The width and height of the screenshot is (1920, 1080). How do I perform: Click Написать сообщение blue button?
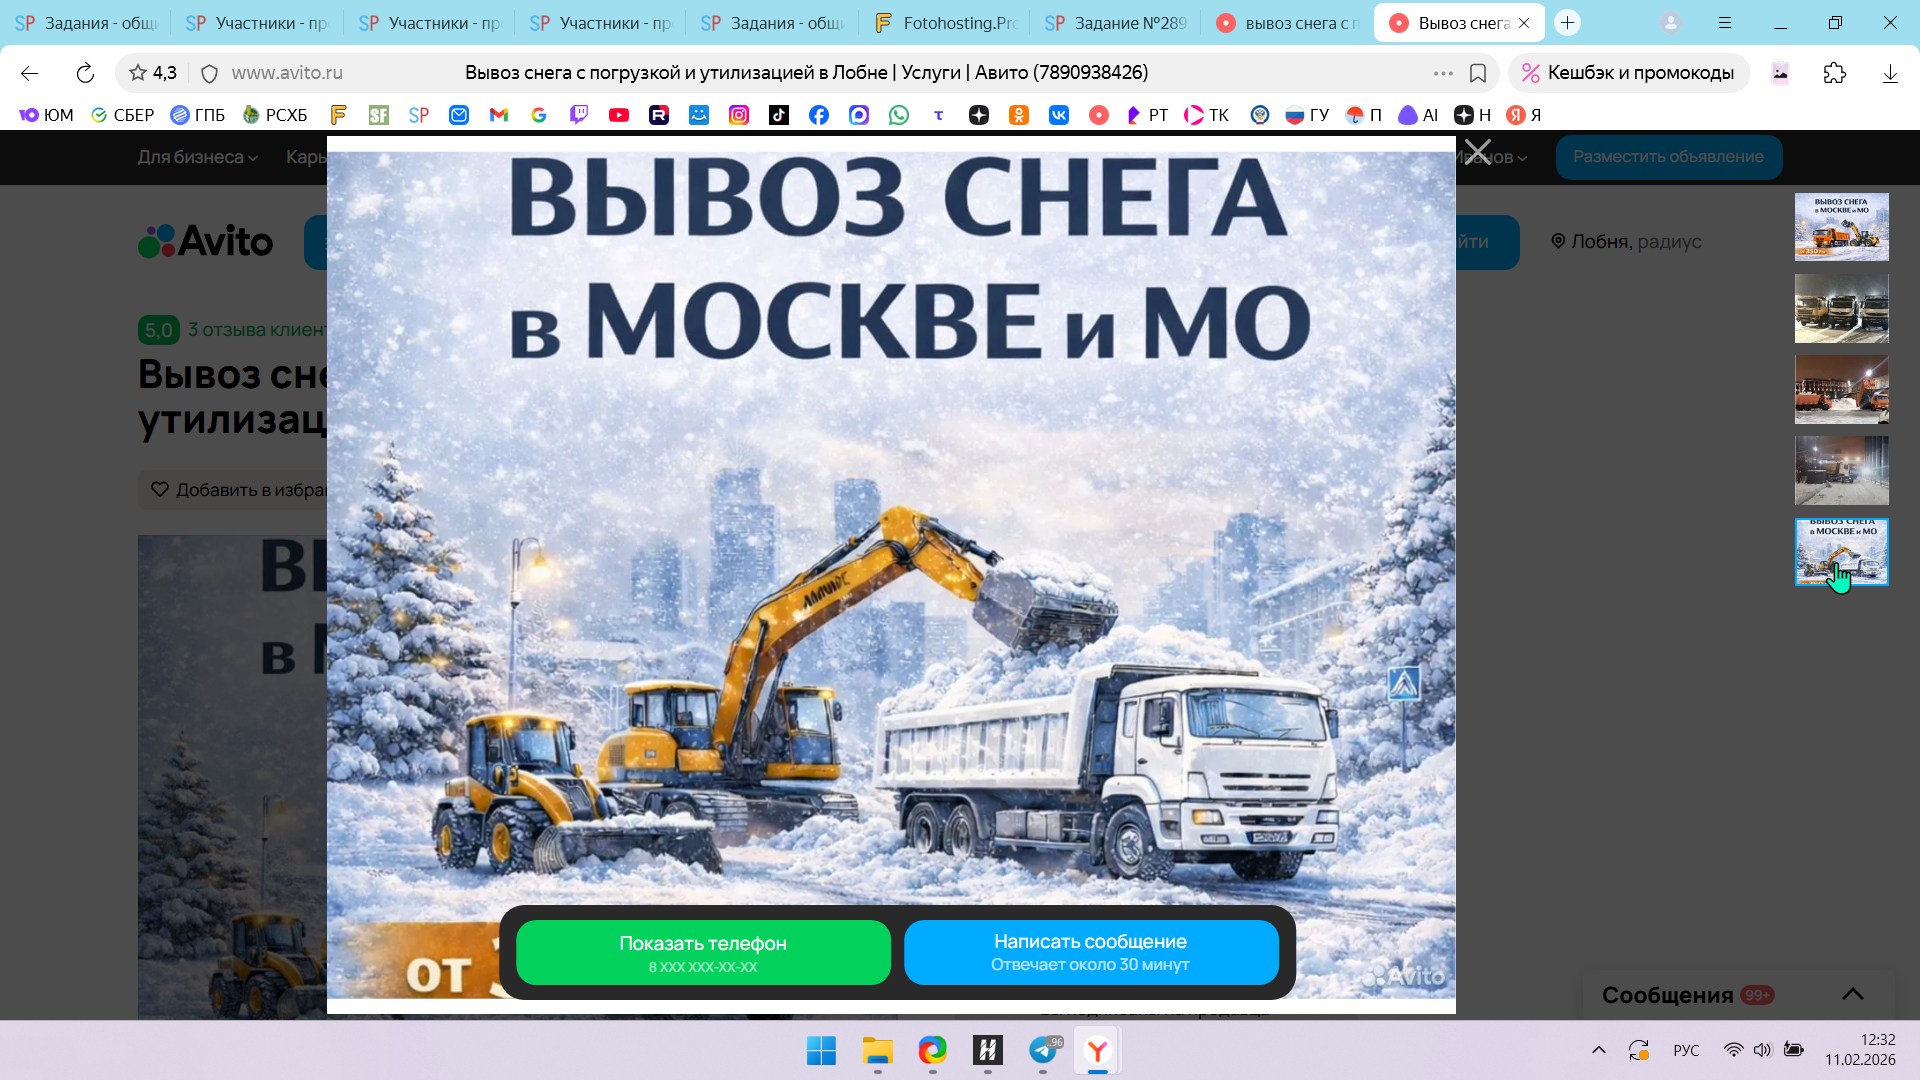point(1090,952)
